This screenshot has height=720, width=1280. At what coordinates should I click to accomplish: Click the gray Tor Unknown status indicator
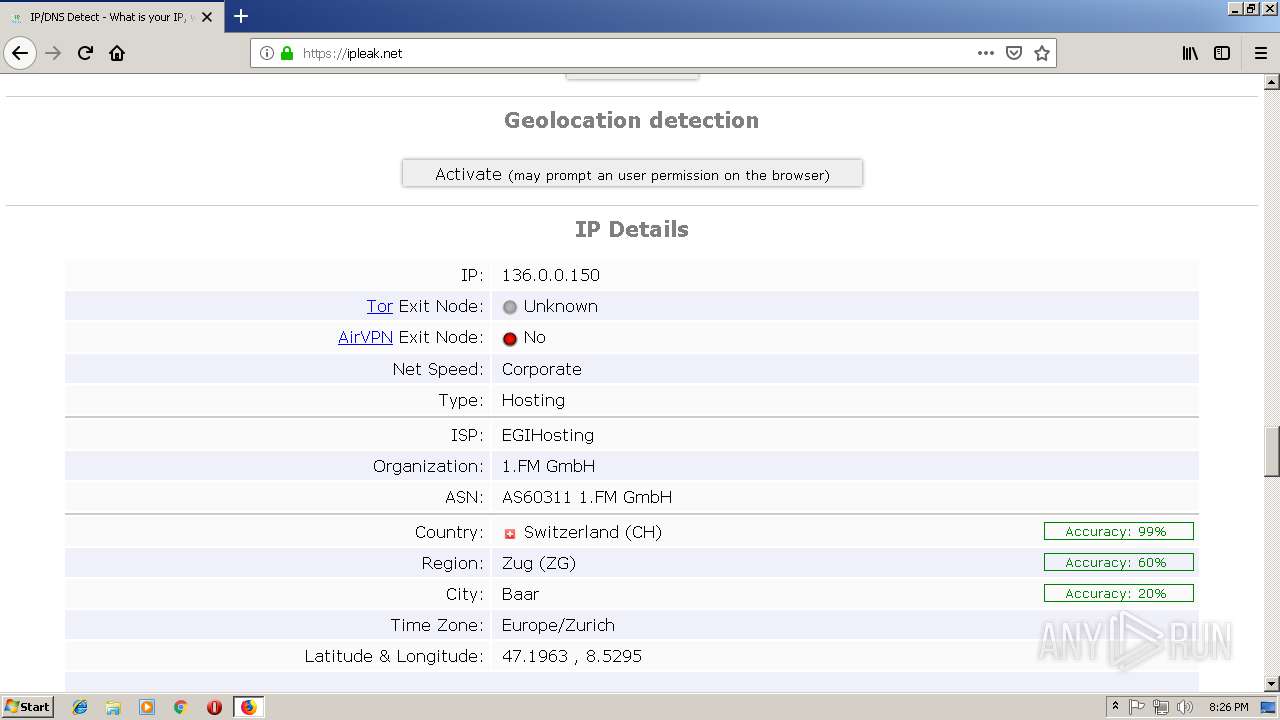click(510, 307)
